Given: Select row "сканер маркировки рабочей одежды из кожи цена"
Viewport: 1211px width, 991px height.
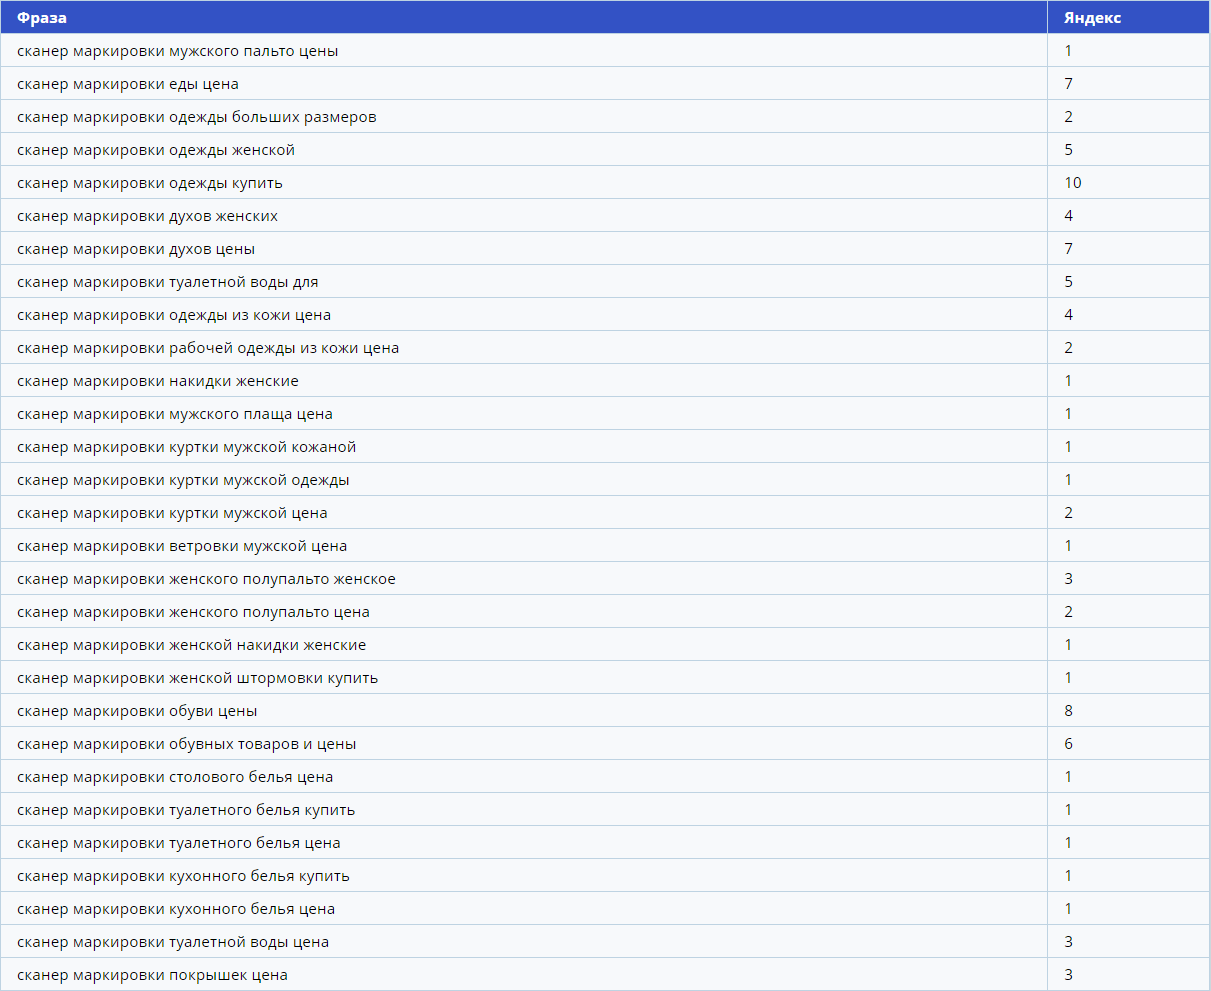Looking at the screenshot, I should [605, 348].
